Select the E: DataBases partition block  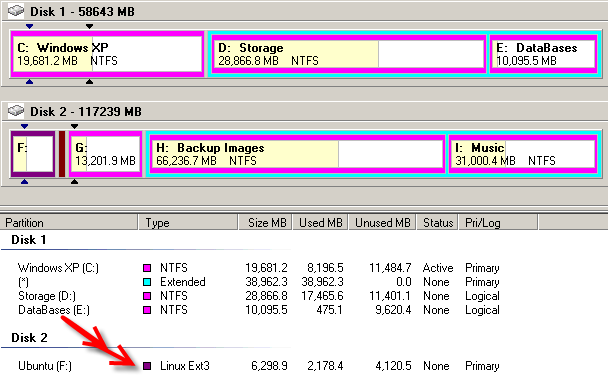tap(544, 54)
